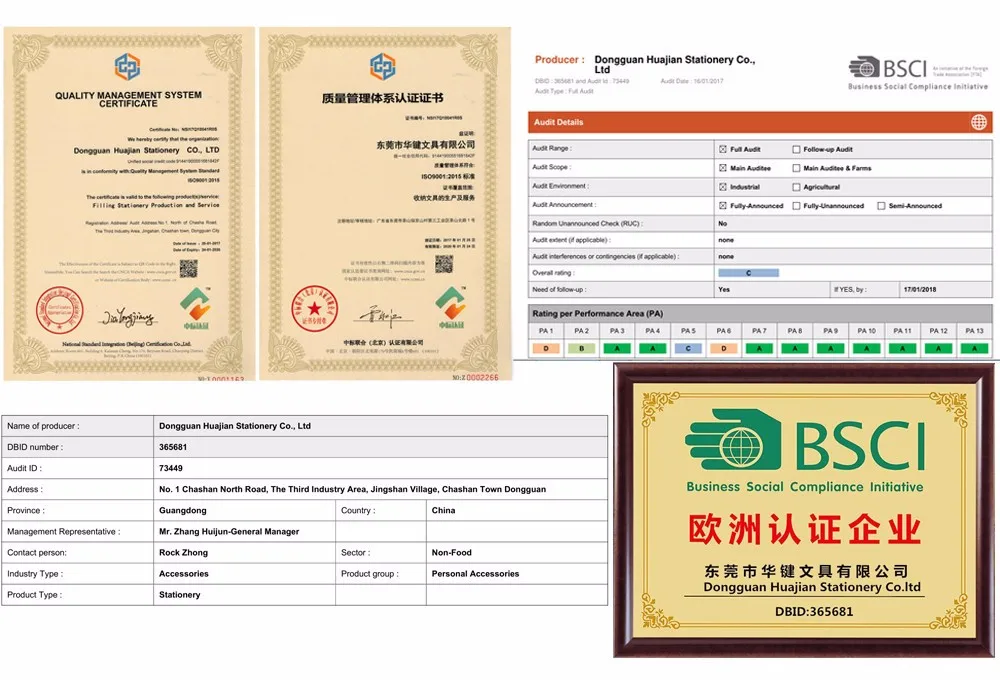The image size is (1000, 680).
Task: Click the red Chinese heading 欧洲认证企业 on plaque
Action: click(x=805, y=529)
